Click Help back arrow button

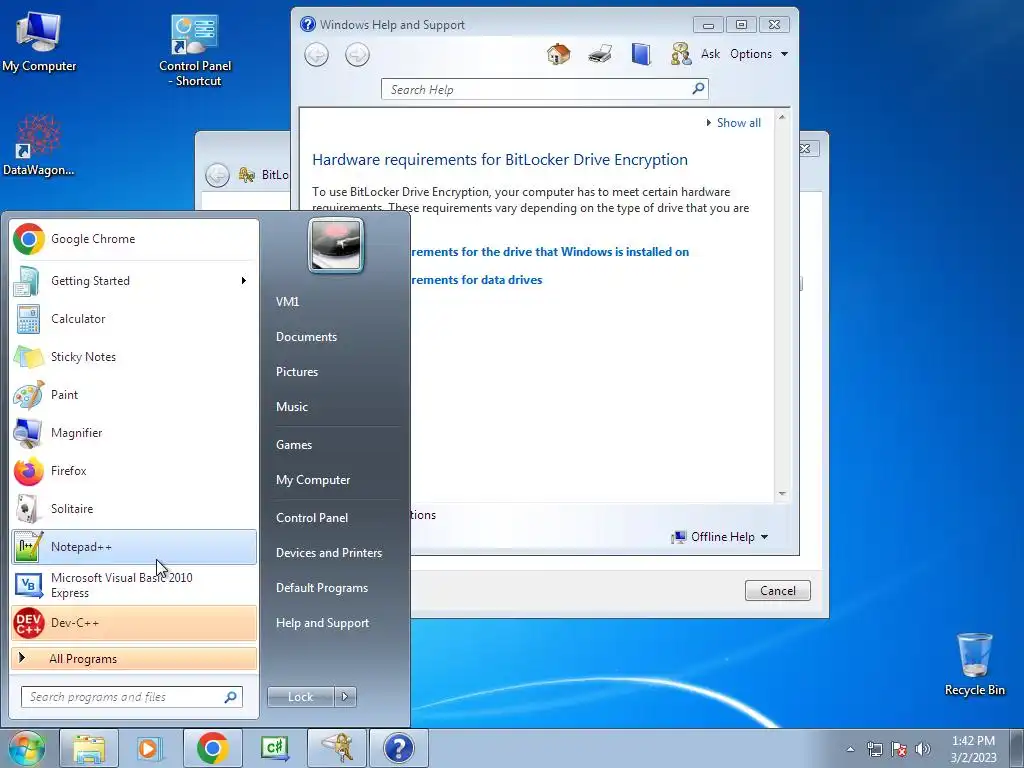click(317, 55)
